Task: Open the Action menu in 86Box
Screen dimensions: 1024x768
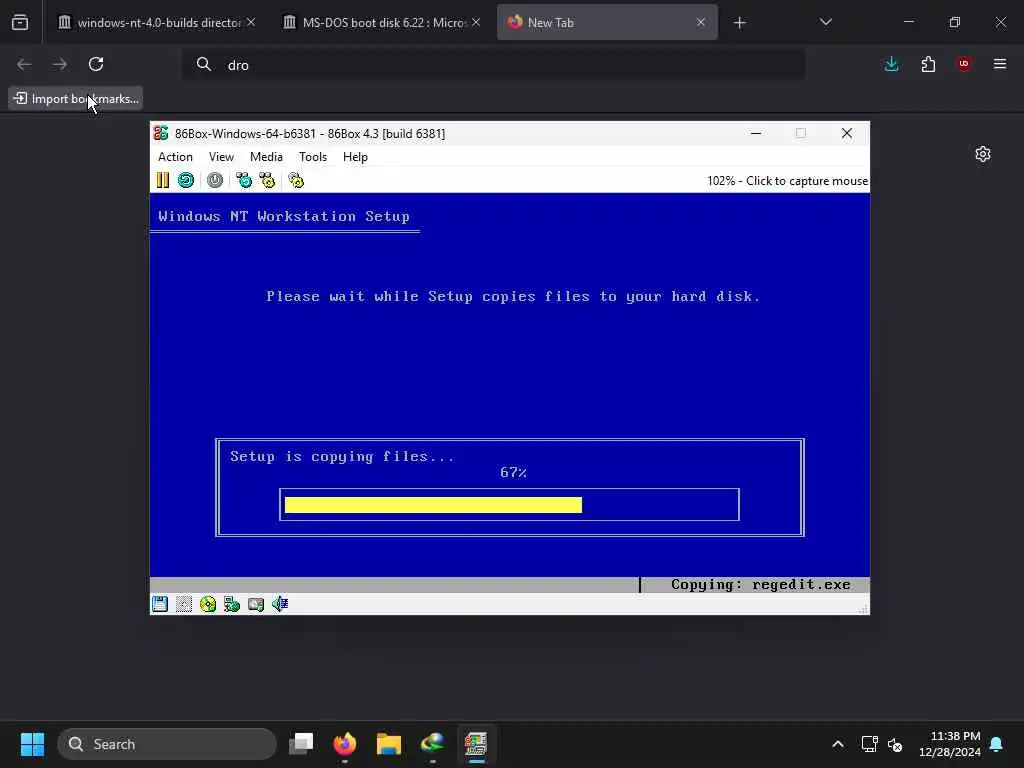Action: (175, 157)
